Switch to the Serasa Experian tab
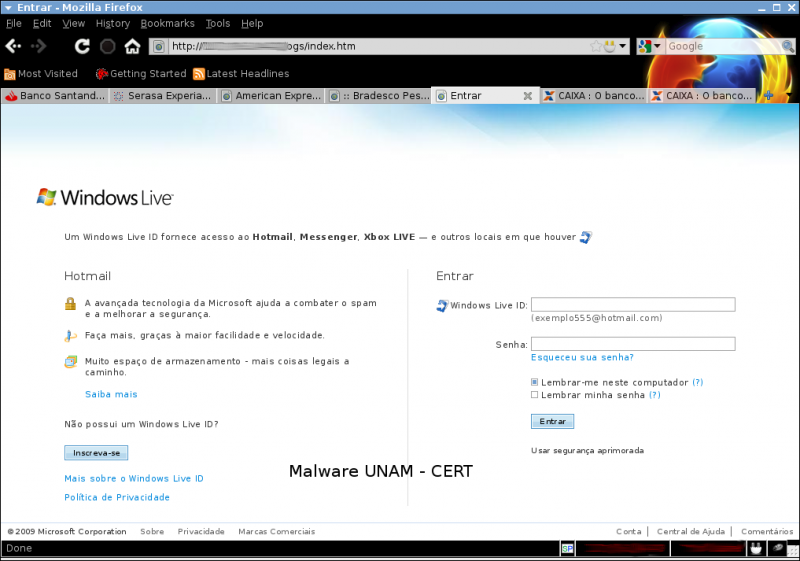 pyautogui.click(x=163, y=96)
